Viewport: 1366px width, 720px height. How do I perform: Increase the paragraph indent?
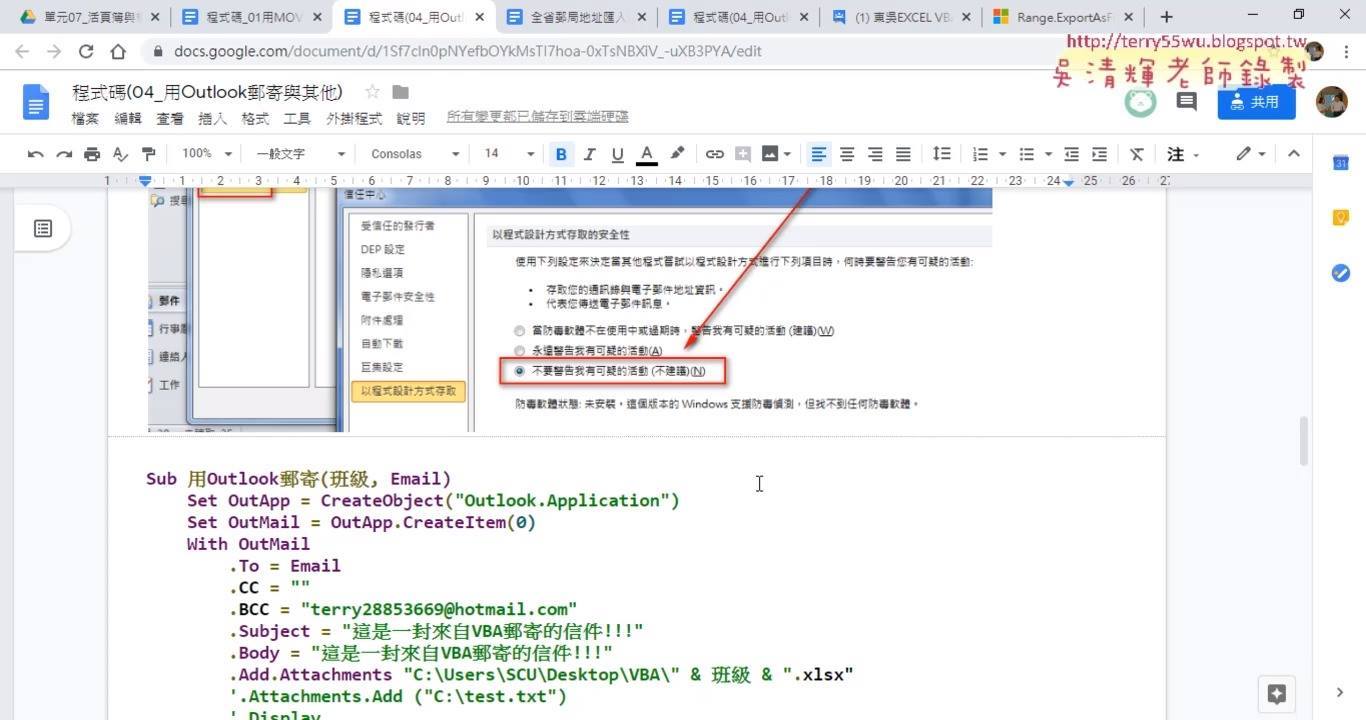(x=1099, y=154)
